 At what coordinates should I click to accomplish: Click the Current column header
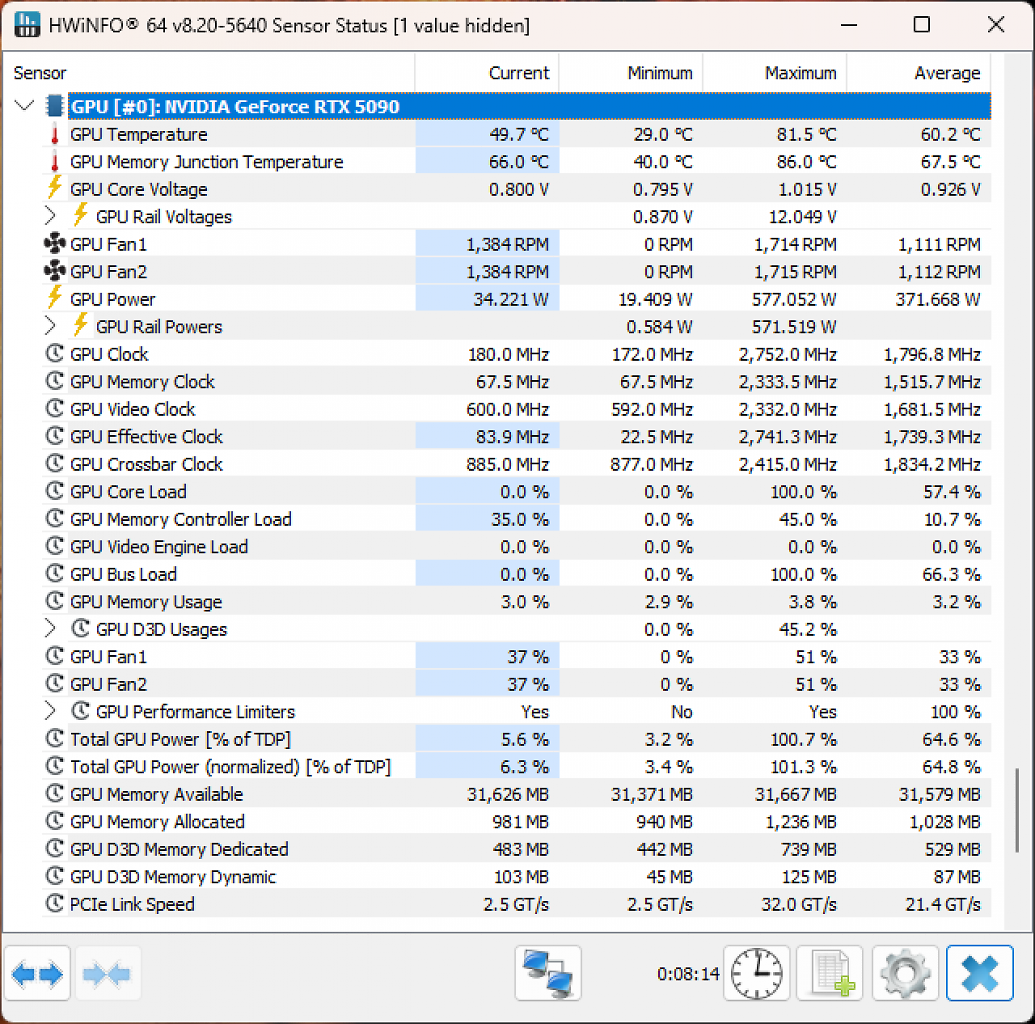[x=487, y=73]
